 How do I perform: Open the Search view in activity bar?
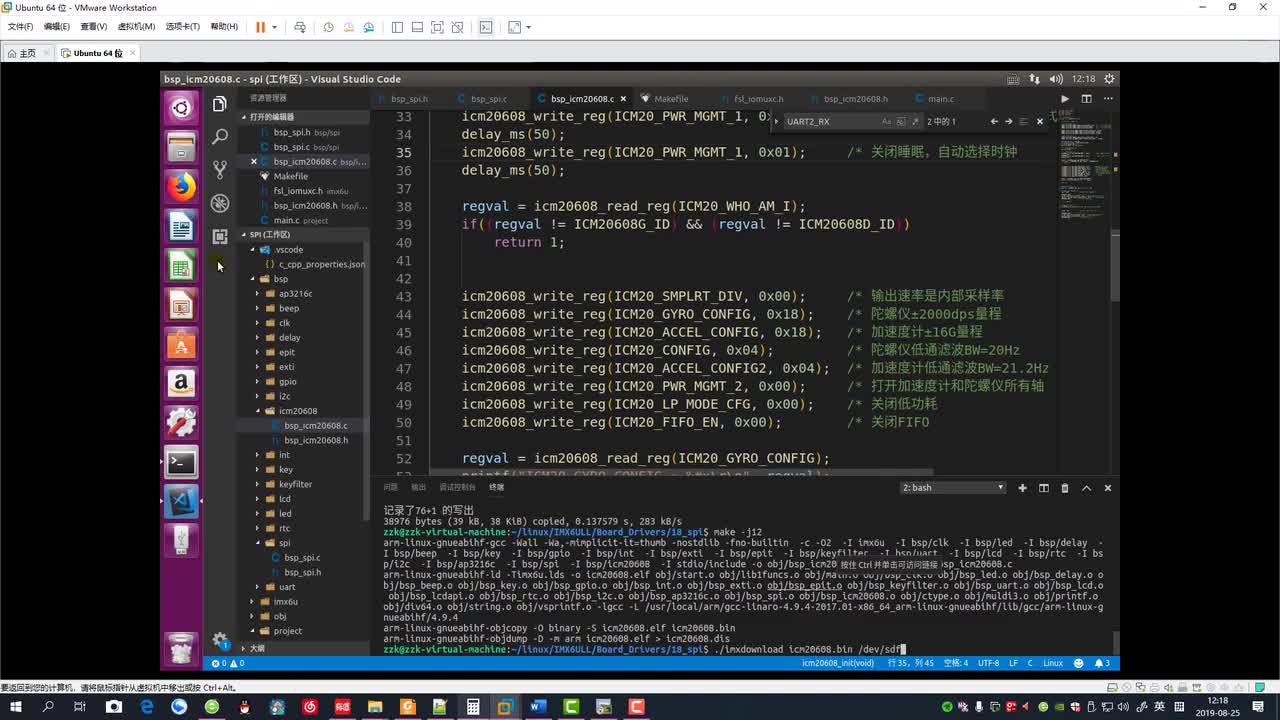click(x=220, y=137)
